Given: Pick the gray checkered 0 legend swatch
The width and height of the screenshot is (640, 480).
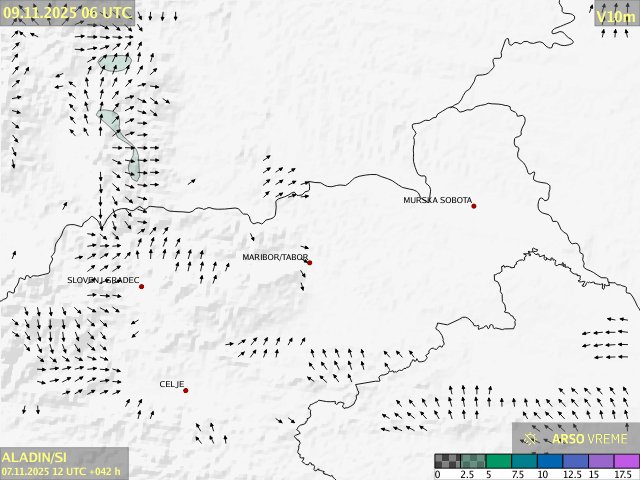Looking at the screenshot, I should tap(447, 461).
